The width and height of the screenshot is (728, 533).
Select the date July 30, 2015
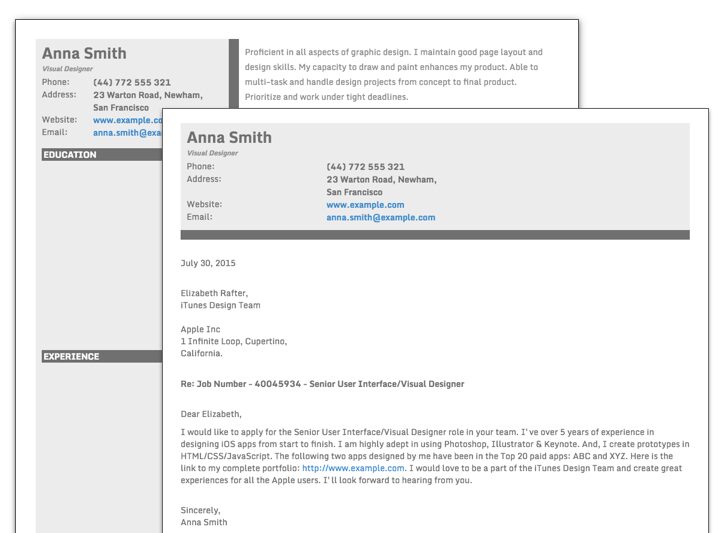click(208, 263)
